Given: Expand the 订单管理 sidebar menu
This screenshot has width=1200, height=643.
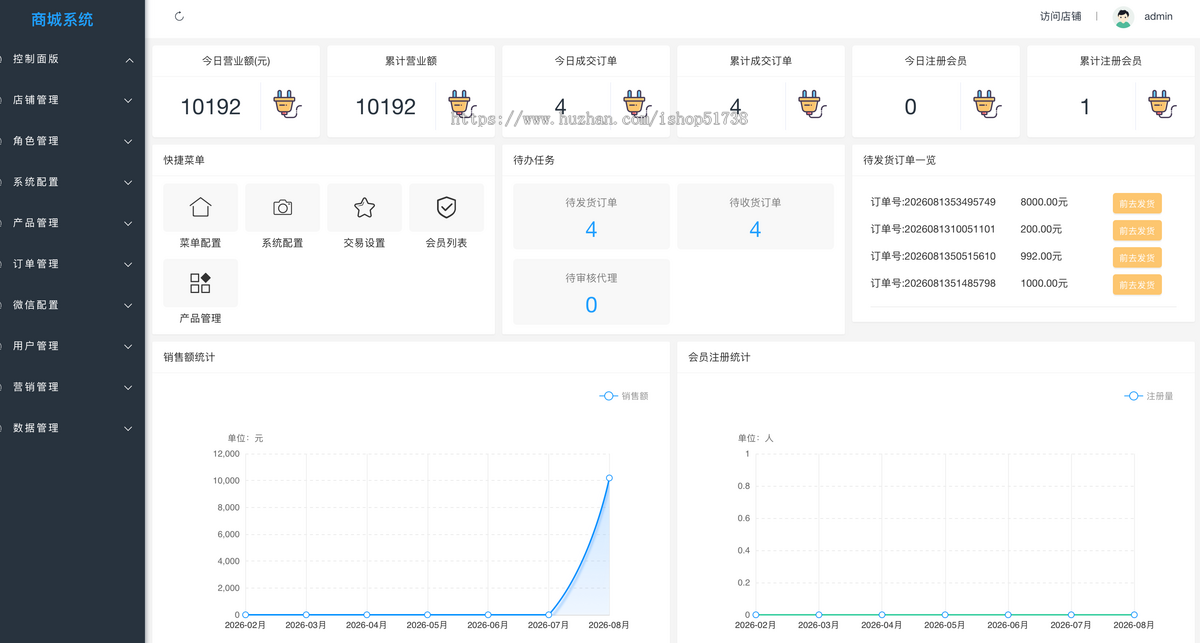Looking at the screenshot, I should [72, 264].
